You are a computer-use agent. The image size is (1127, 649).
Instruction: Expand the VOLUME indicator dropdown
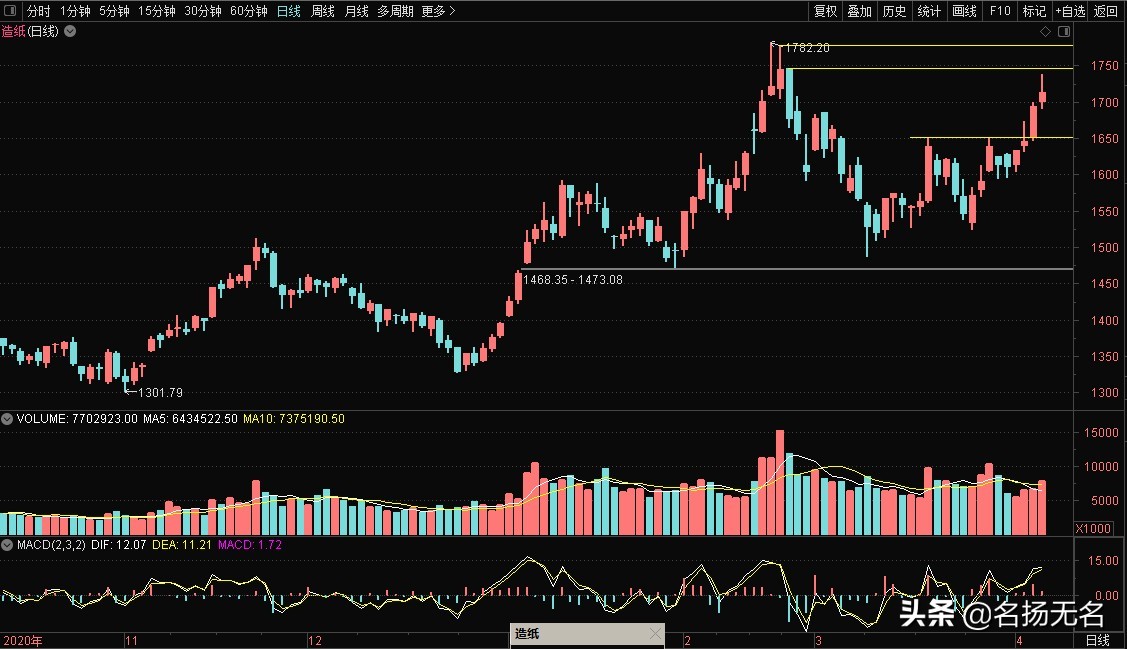tap(7, 418)
